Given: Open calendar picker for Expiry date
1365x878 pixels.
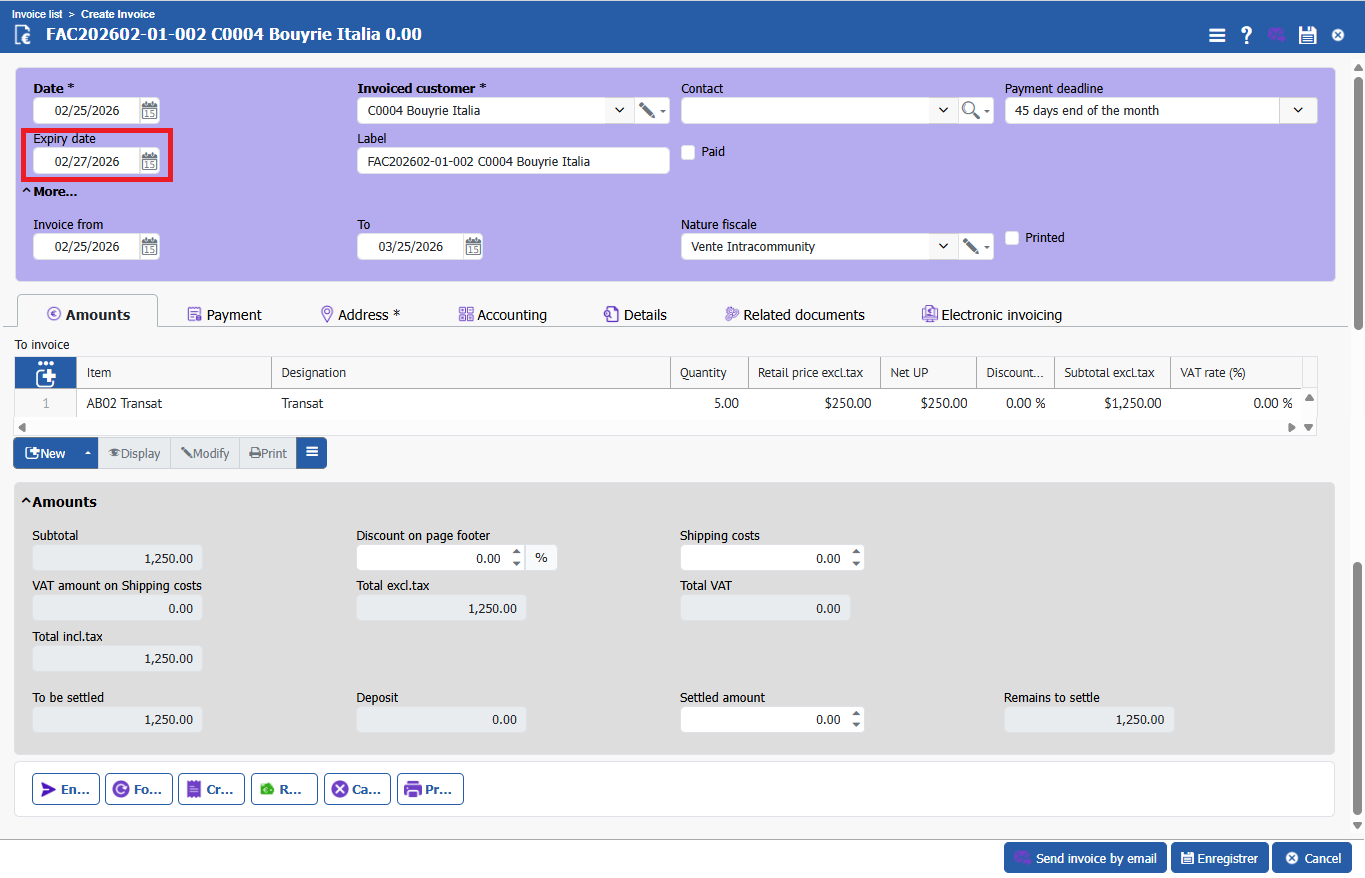Looking at the screenshot, I should [149, 161].
